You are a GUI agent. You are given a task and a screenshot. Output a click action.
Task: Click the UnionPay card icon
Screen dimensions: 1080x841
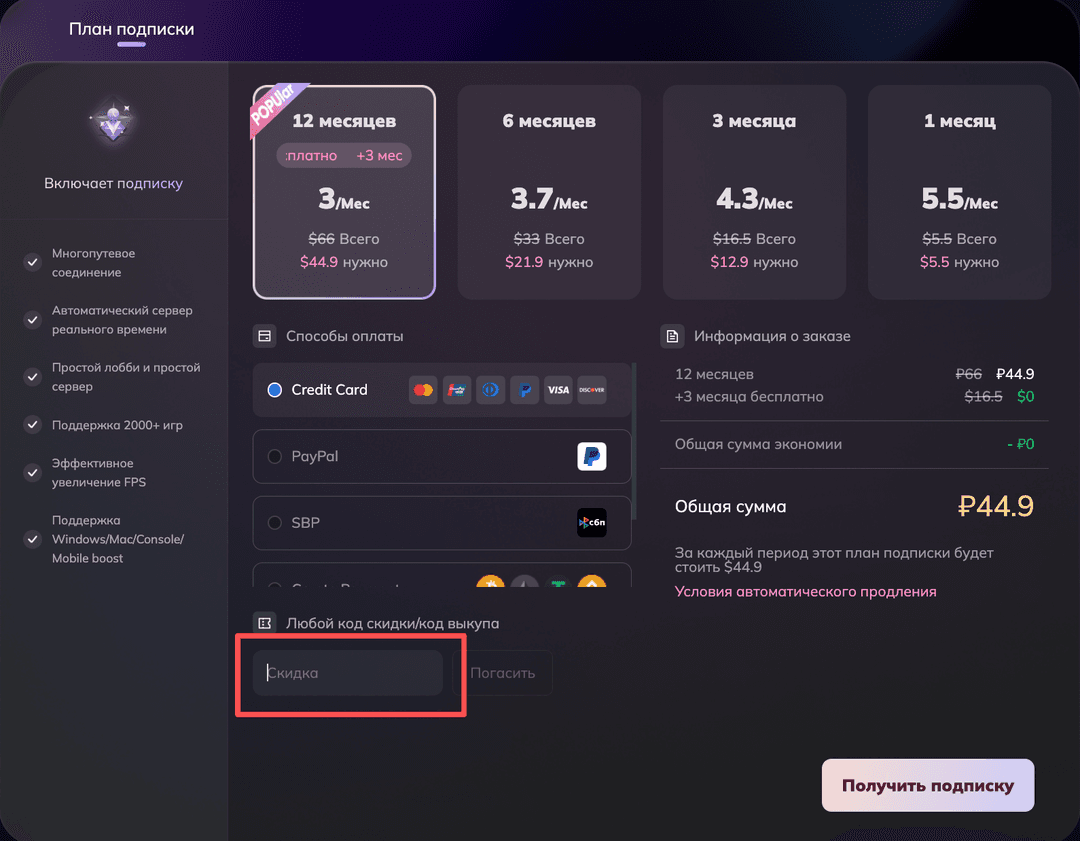pos(457,390)
